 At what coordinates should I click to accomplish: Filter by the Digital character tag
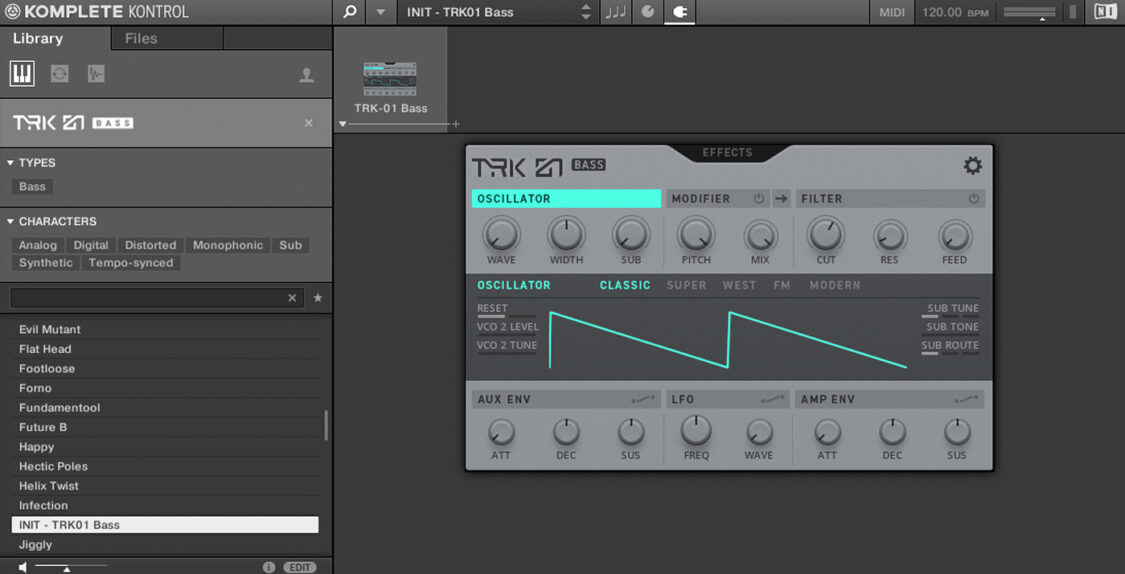click(x=91, y=245)
